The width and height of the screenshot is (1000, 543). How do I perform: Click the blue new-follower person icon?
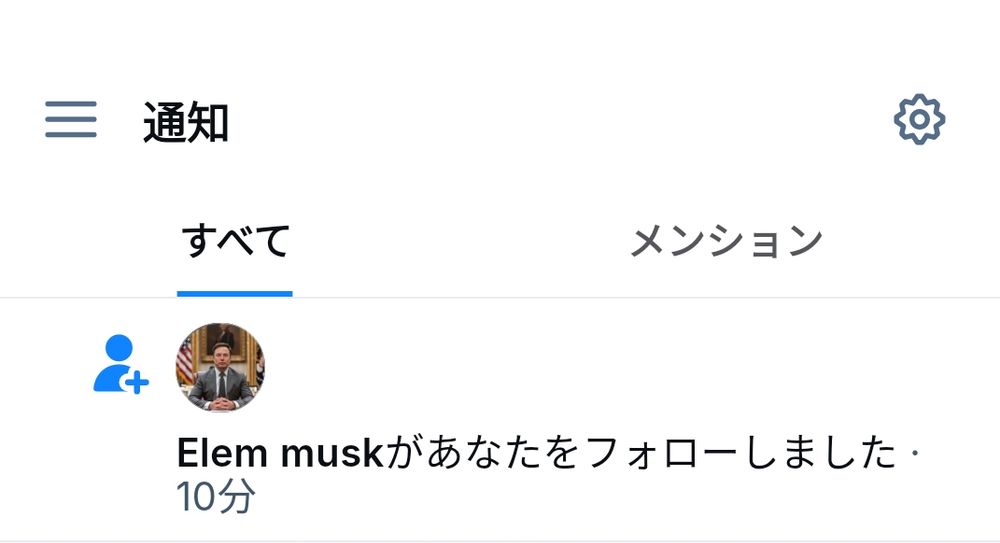[x=121, y=364]
